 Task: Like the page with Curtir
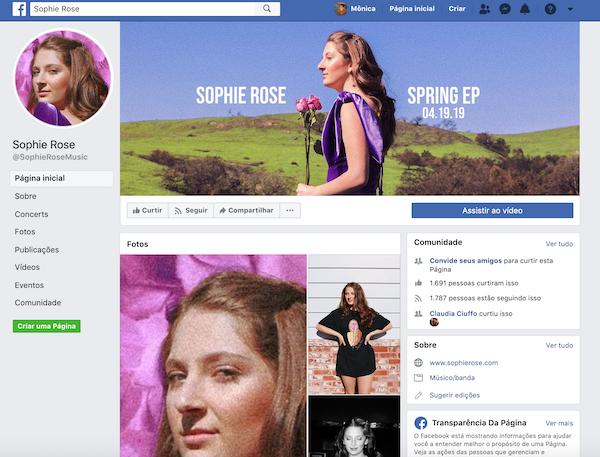(x=146, y=210)
